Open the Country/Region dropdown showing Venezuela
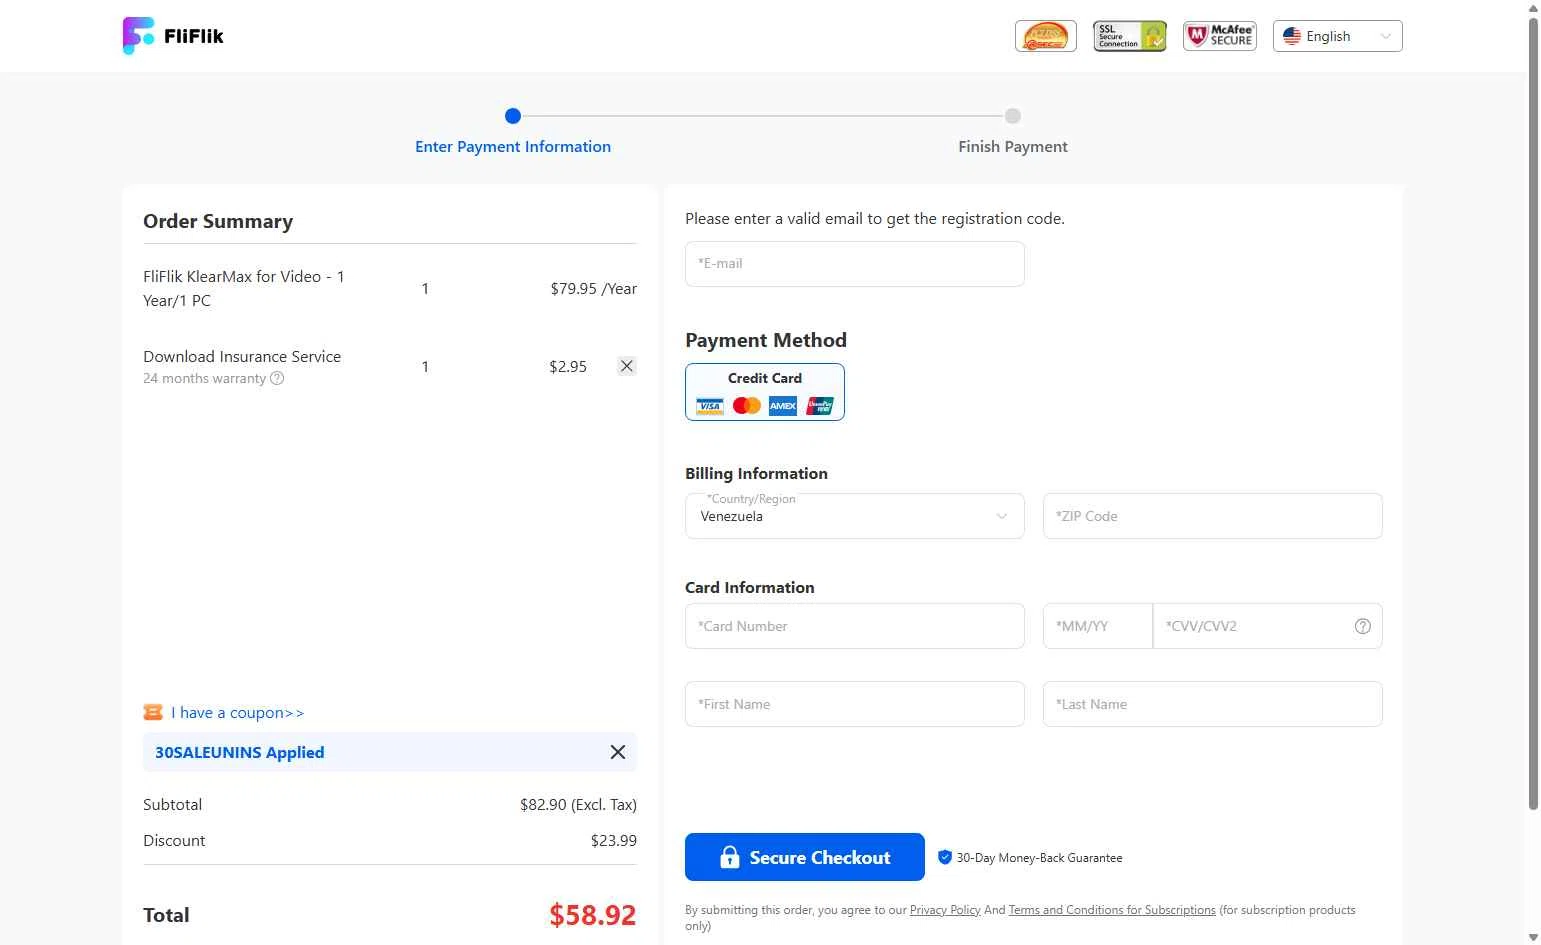The width and height of the screenshot is (1541, 945). pyautogui.click(x=855, y=516)
